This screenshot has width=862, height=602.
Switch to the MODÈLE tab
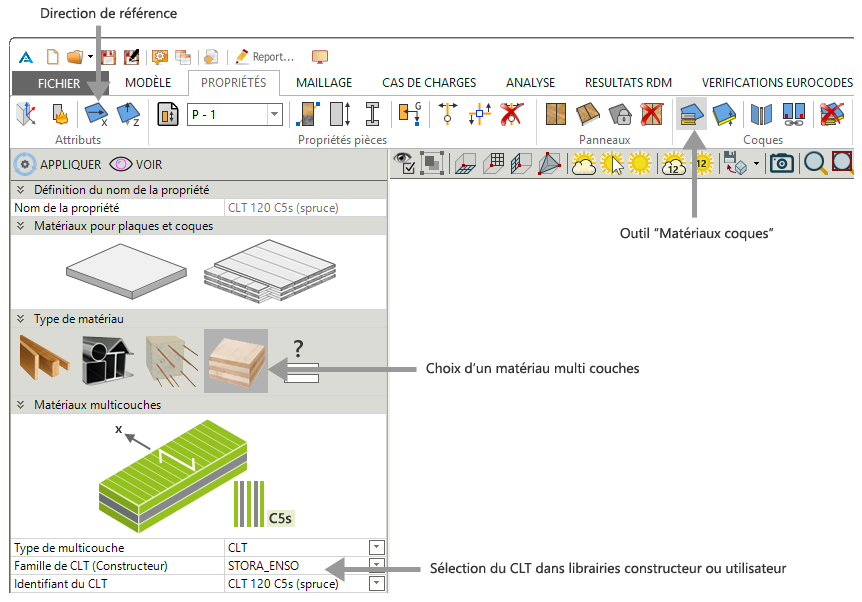[x=148, y=83]
